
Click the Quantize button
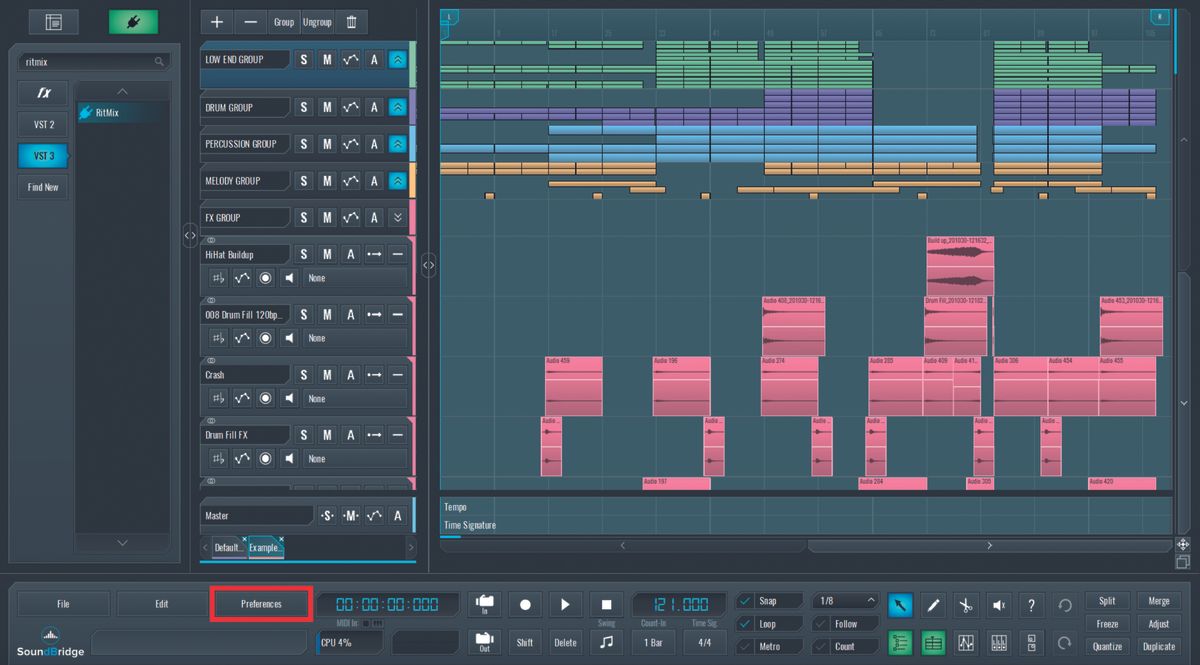point(1107,645)
